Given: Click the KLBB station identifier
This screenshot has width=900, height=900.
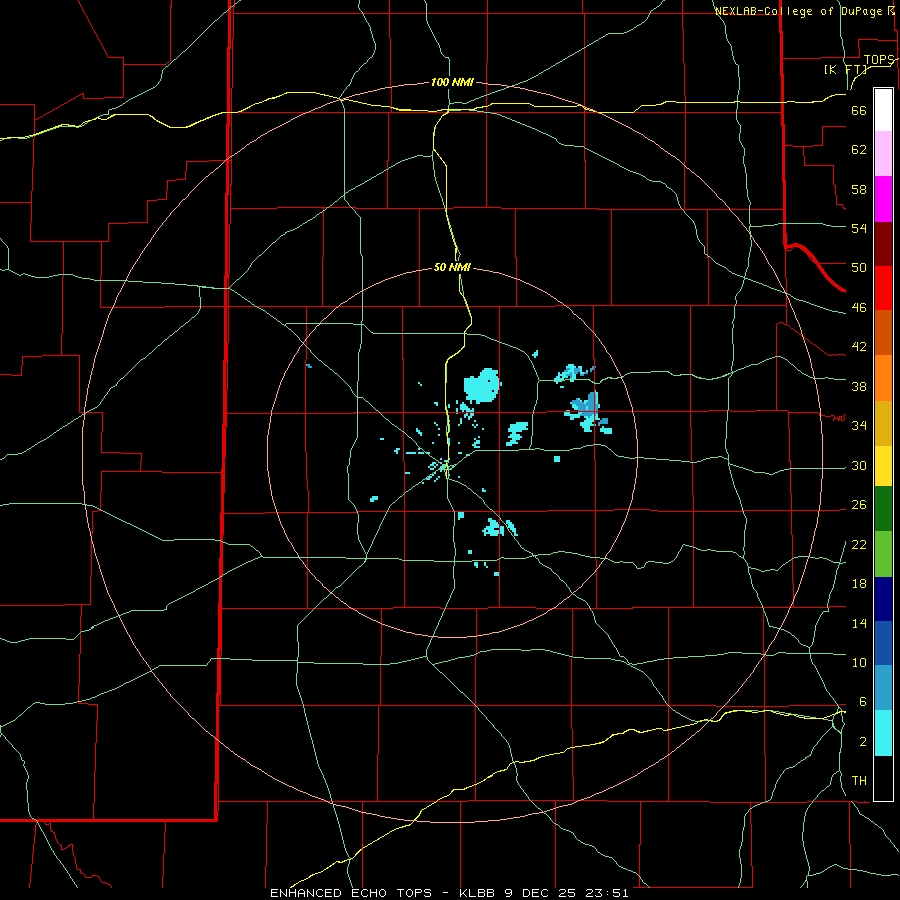Looking at the screenshot, I should 477,893.
